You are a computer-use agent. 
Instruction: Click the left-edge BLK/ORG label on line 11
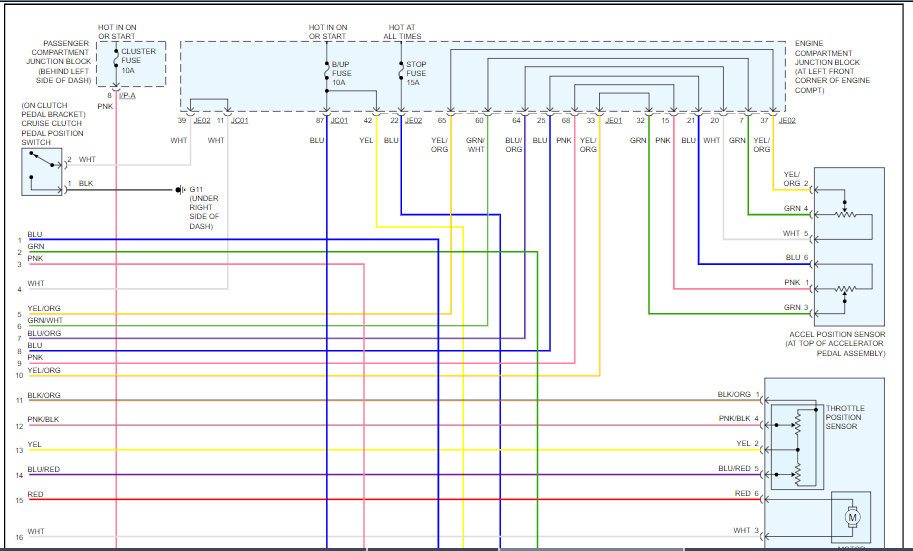point(44,395)
